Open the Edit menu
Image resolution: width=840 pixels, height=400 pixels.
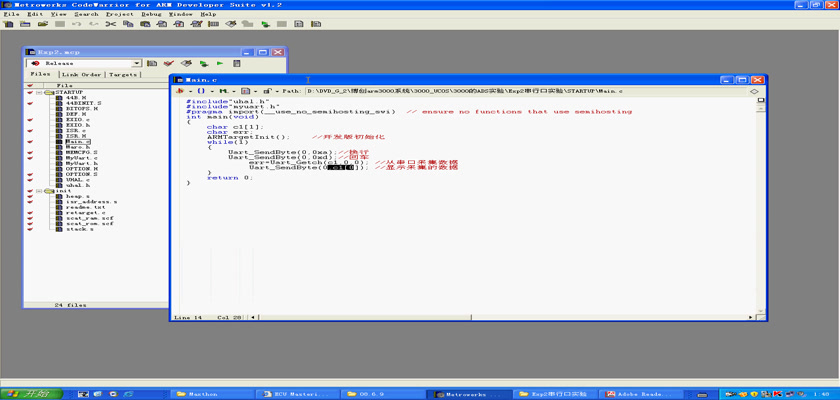(35, 14)
